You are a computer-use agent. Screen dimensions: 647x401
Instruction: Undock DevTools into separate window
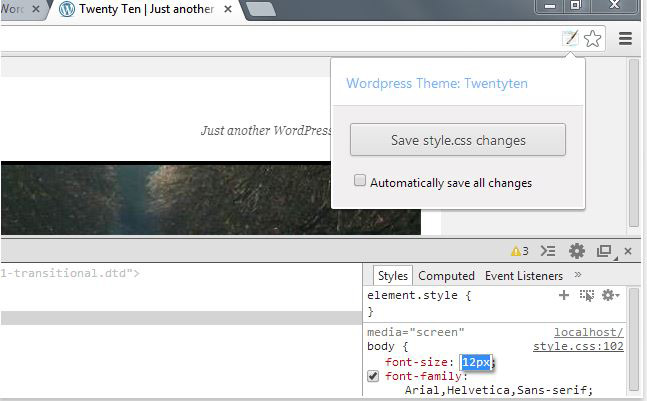click(604, 251)
